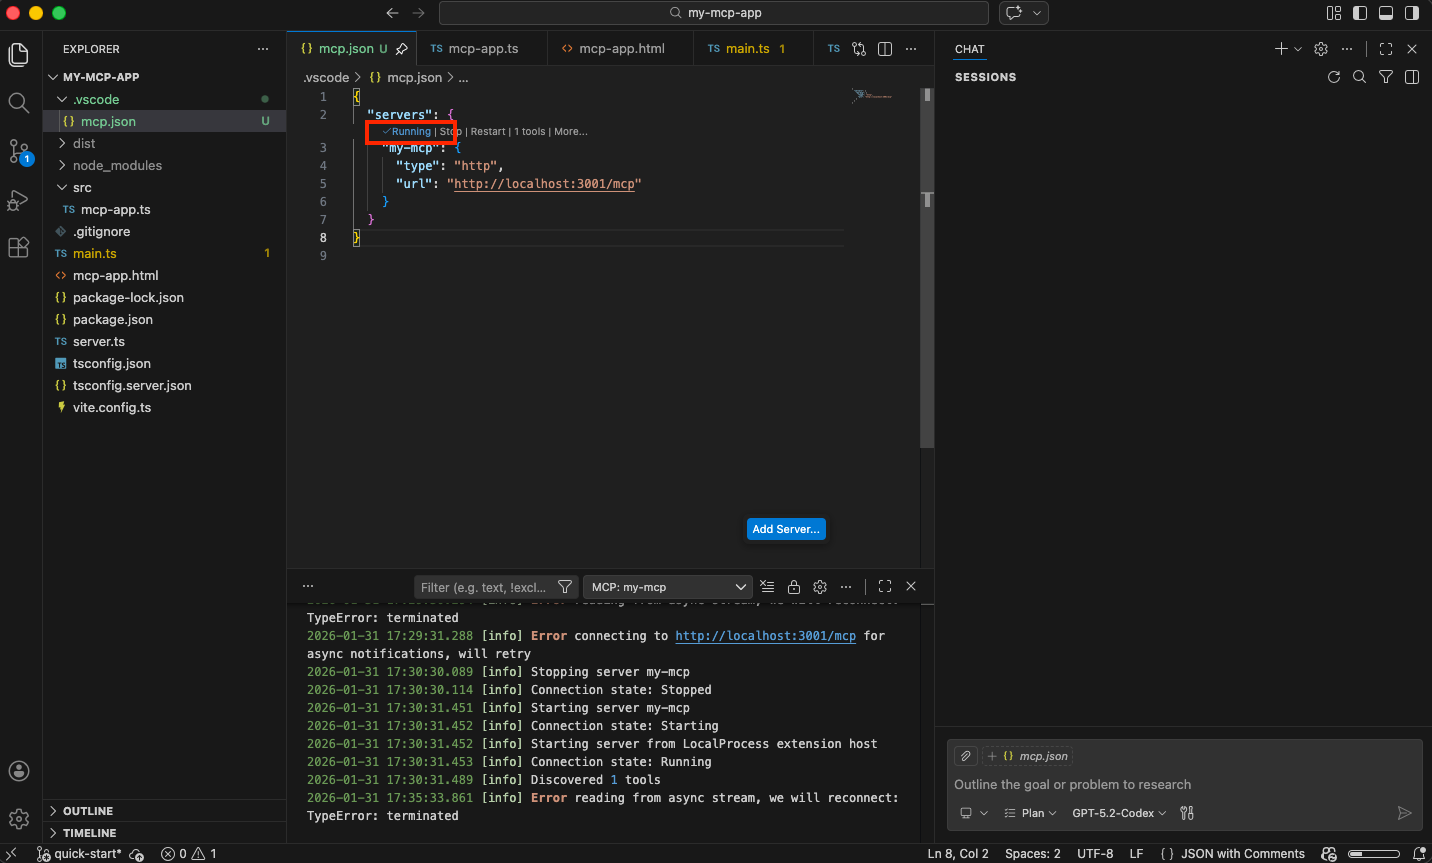Image resolution: width=1432 pixels, height=863 pixels.
Task: Open the session target dropdown with monitor icon
Action: pos(973,813)
